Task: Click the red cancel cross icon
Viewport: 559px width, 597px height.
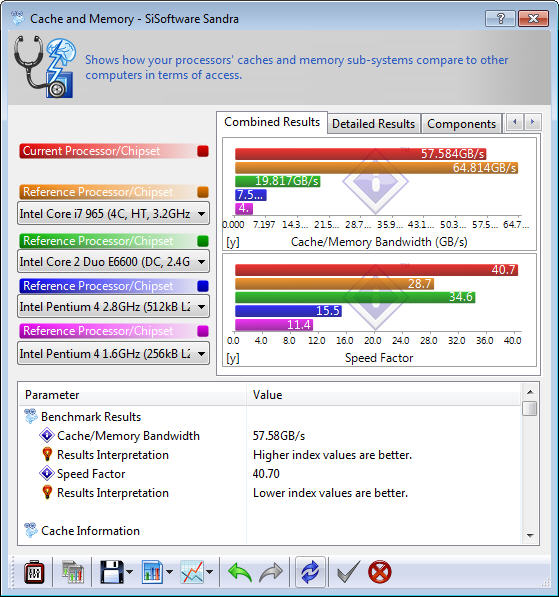Action: tap(380, 572)
